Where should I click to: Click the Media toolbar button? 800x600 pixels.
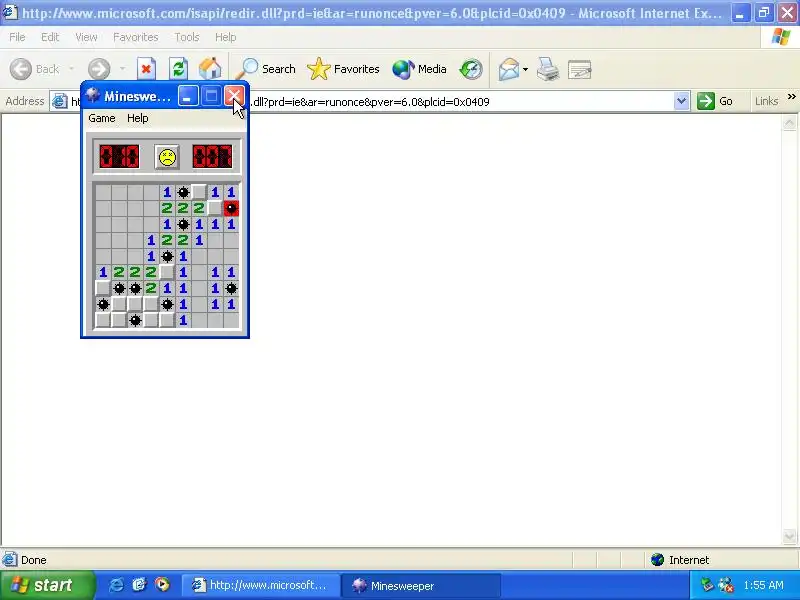coord(419,69)
